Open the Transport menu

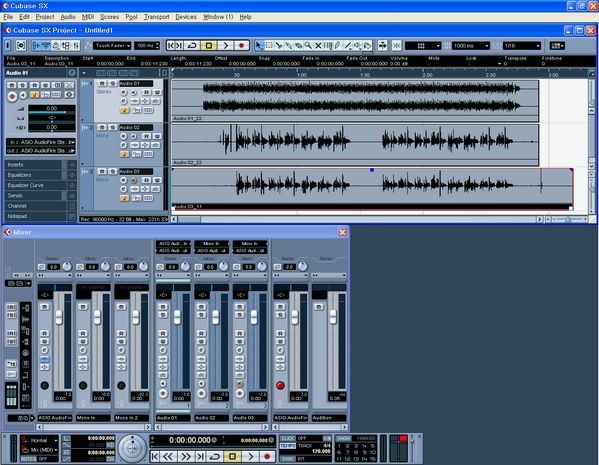point(156,17)
